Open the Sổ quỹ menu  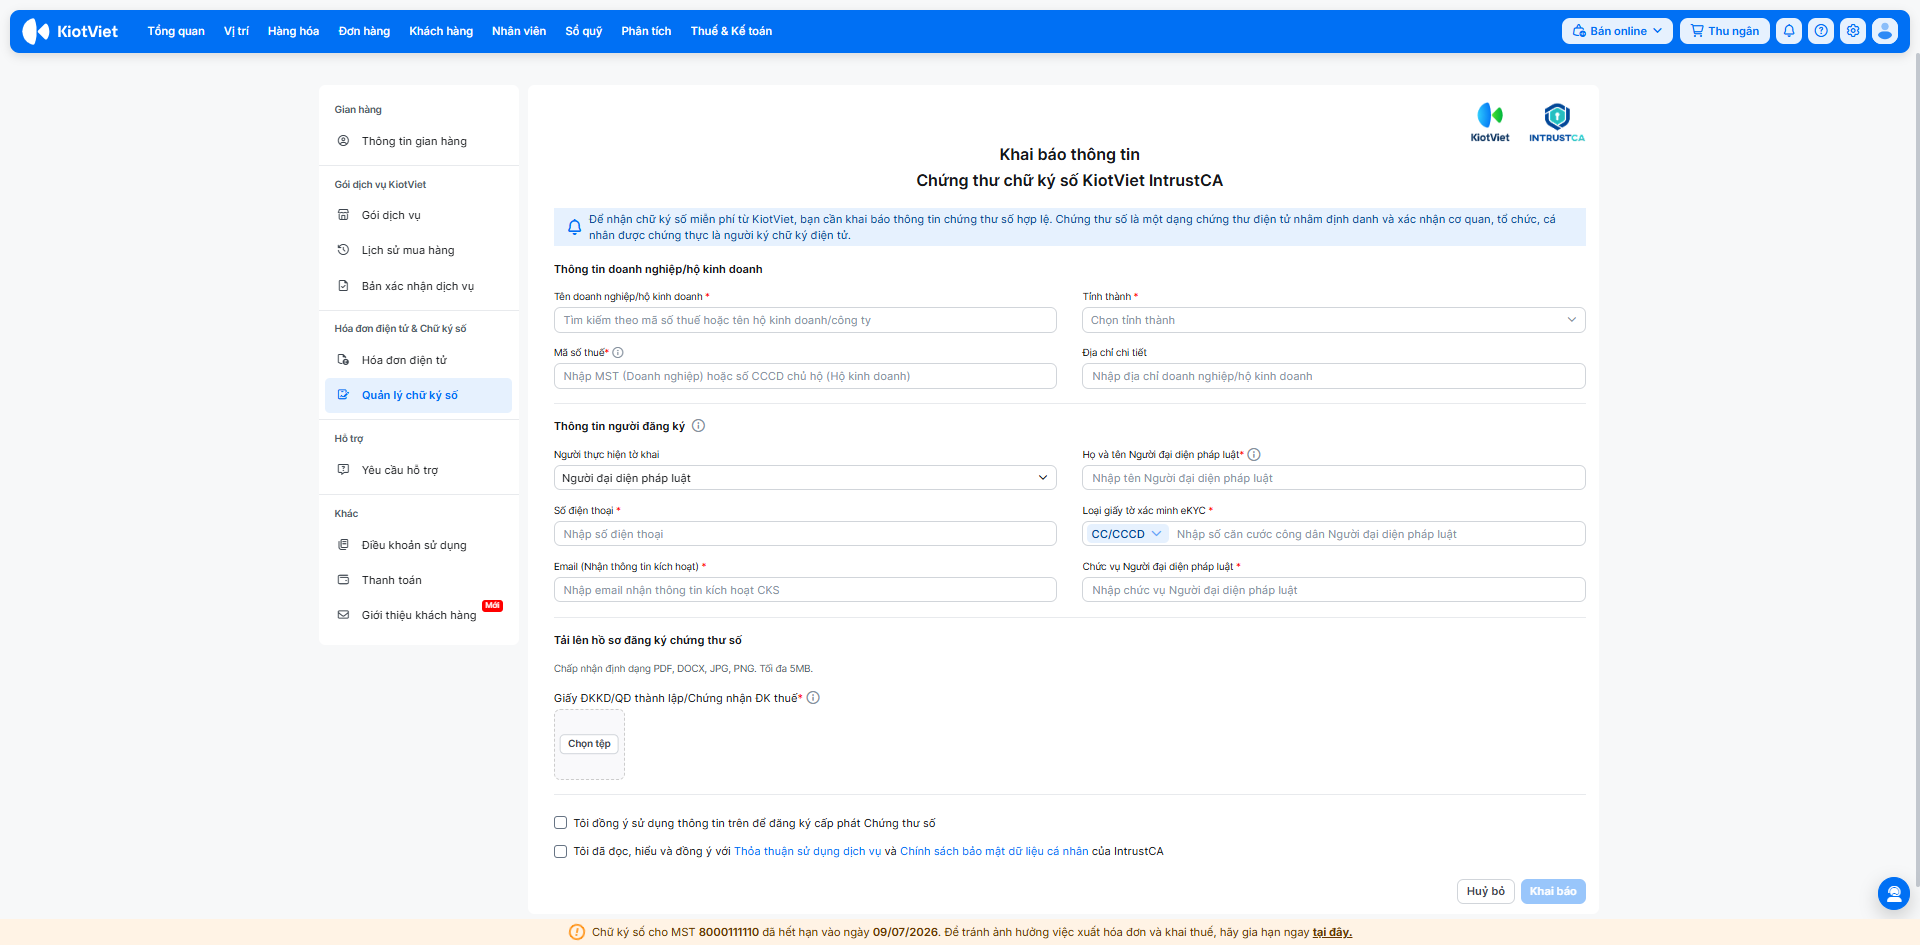[x=584, y=31]
